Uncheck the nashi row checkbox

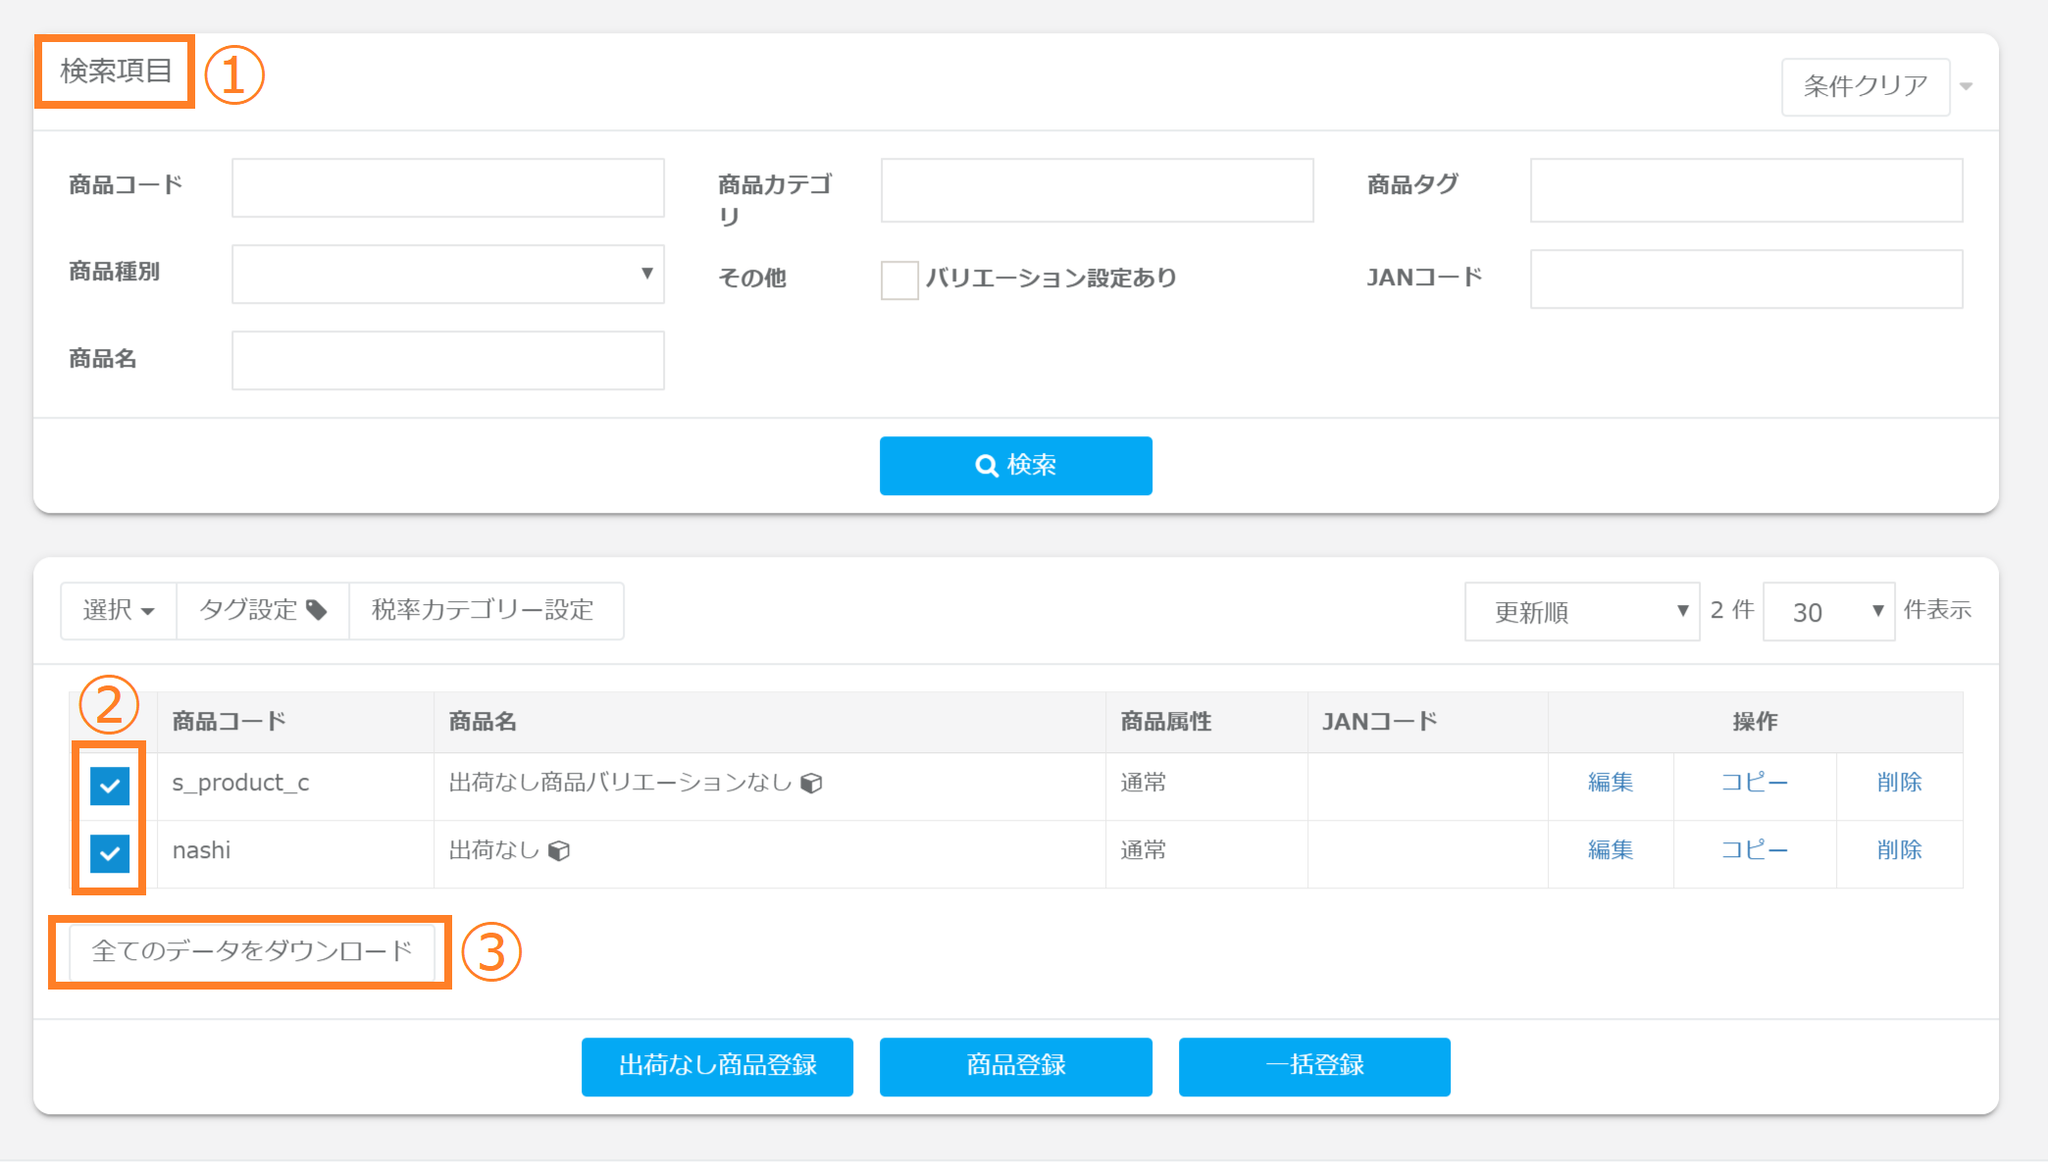click(110, 853)
